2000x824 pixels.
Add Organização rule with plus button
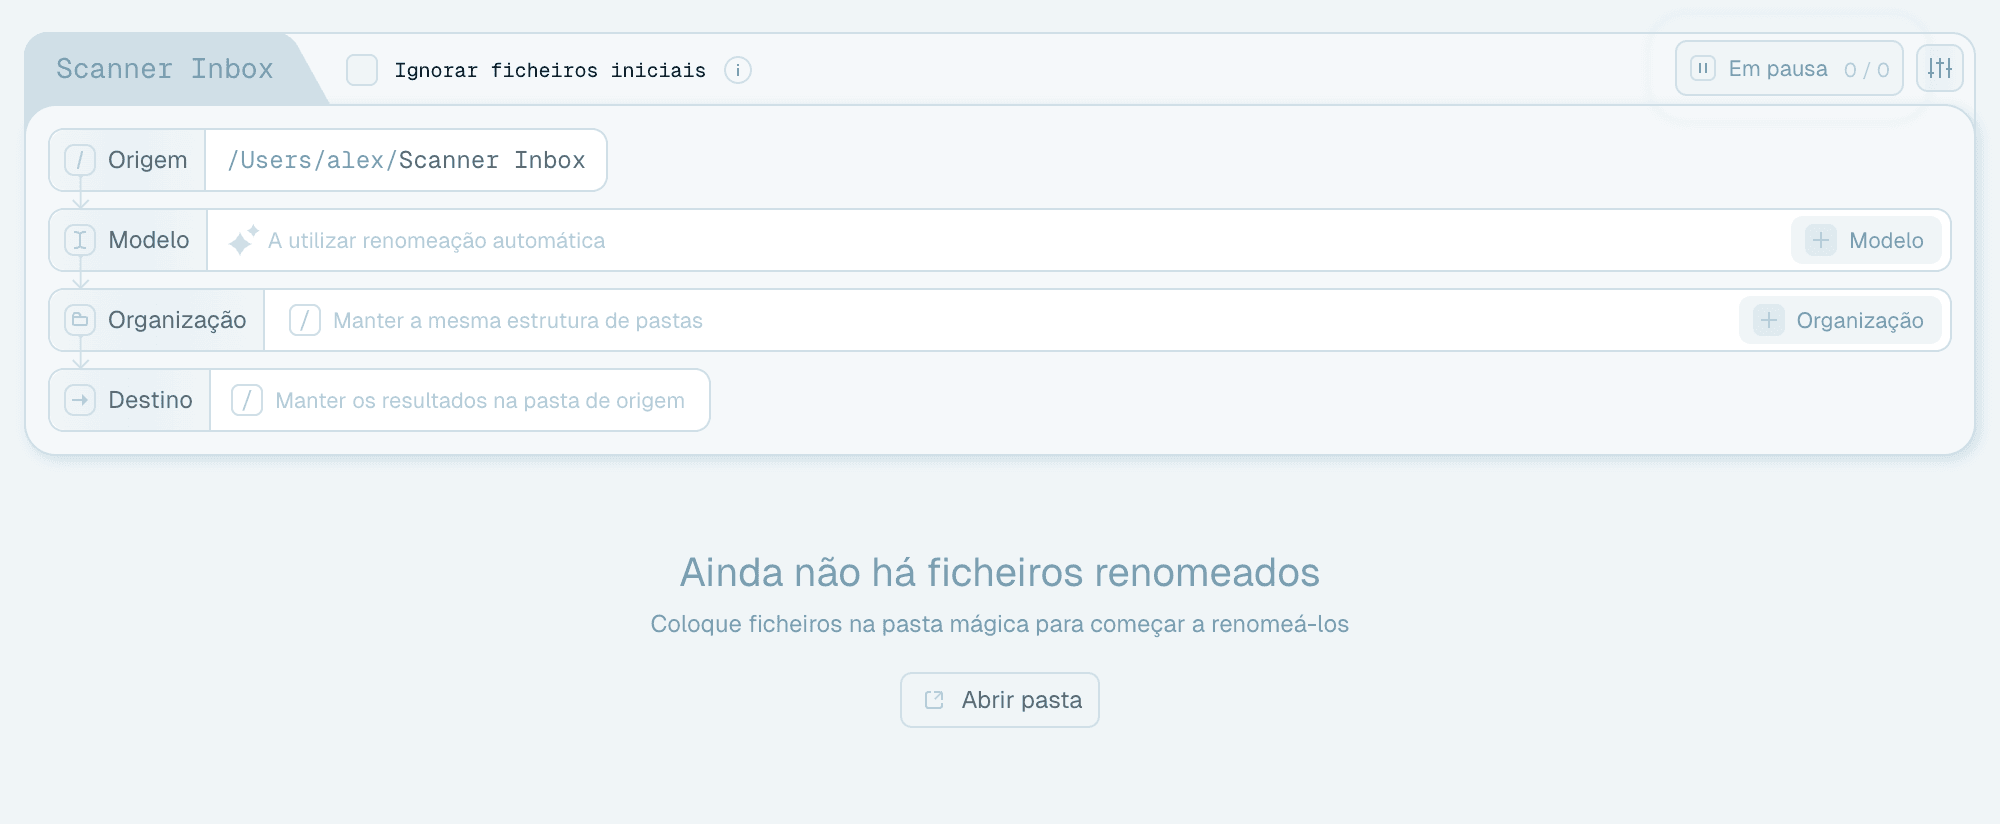point(1840,320)
